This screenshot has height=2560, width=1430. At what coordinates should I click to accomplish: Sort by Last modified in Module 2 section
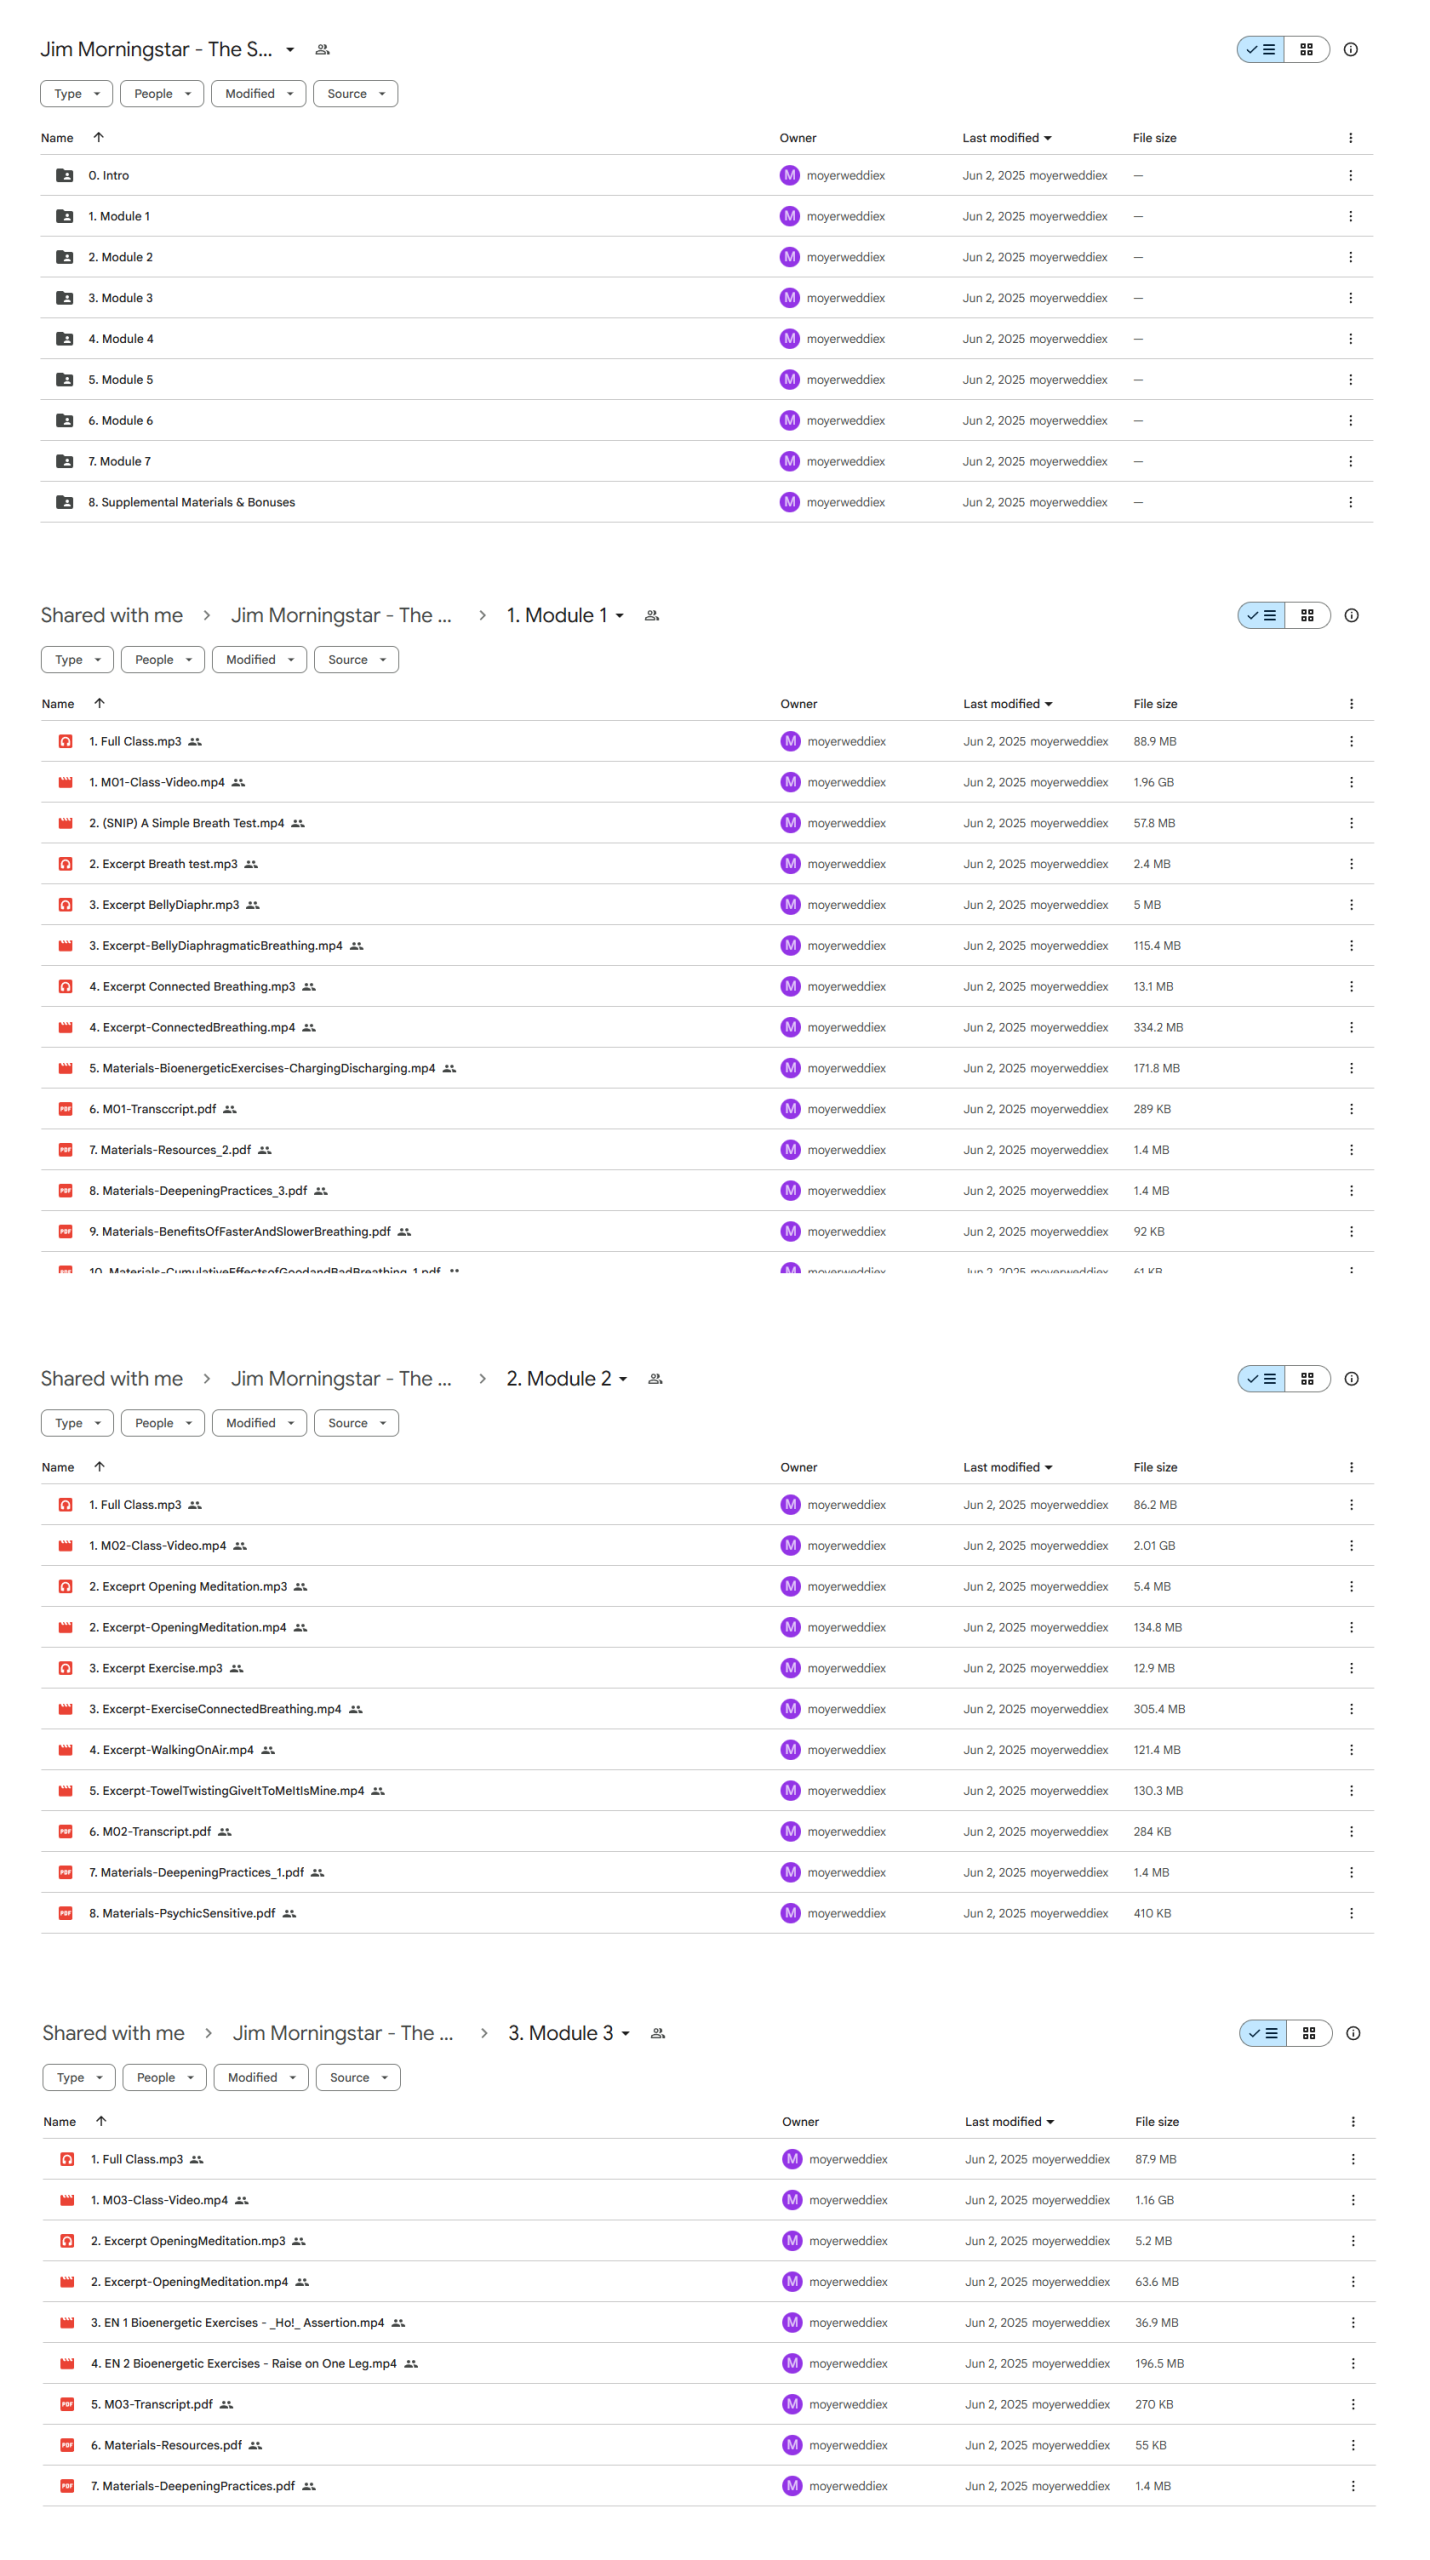[1007, 1467]
